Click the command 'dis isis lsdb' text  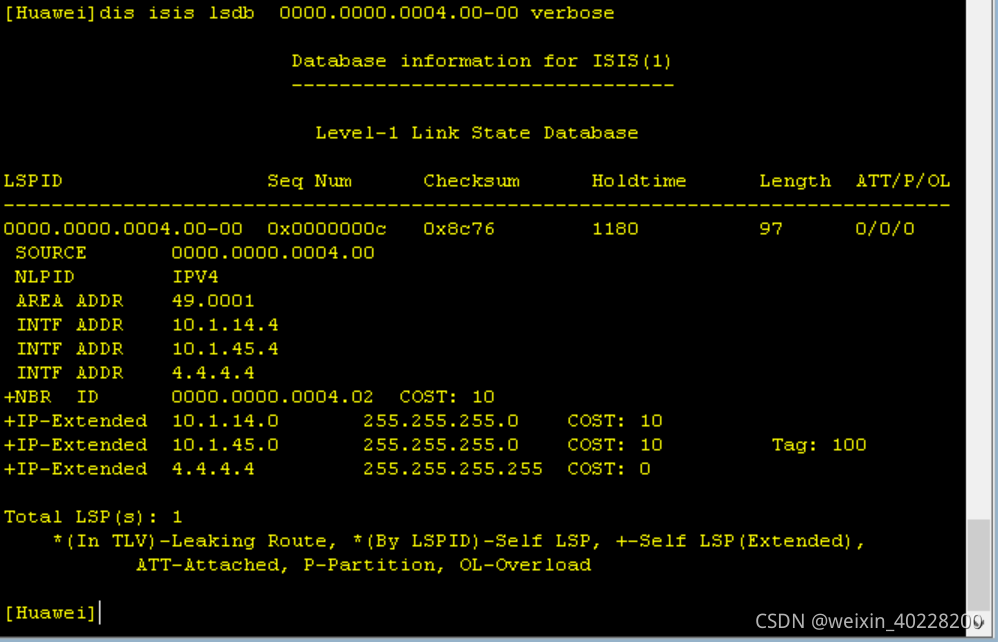(x=176, y=13)
